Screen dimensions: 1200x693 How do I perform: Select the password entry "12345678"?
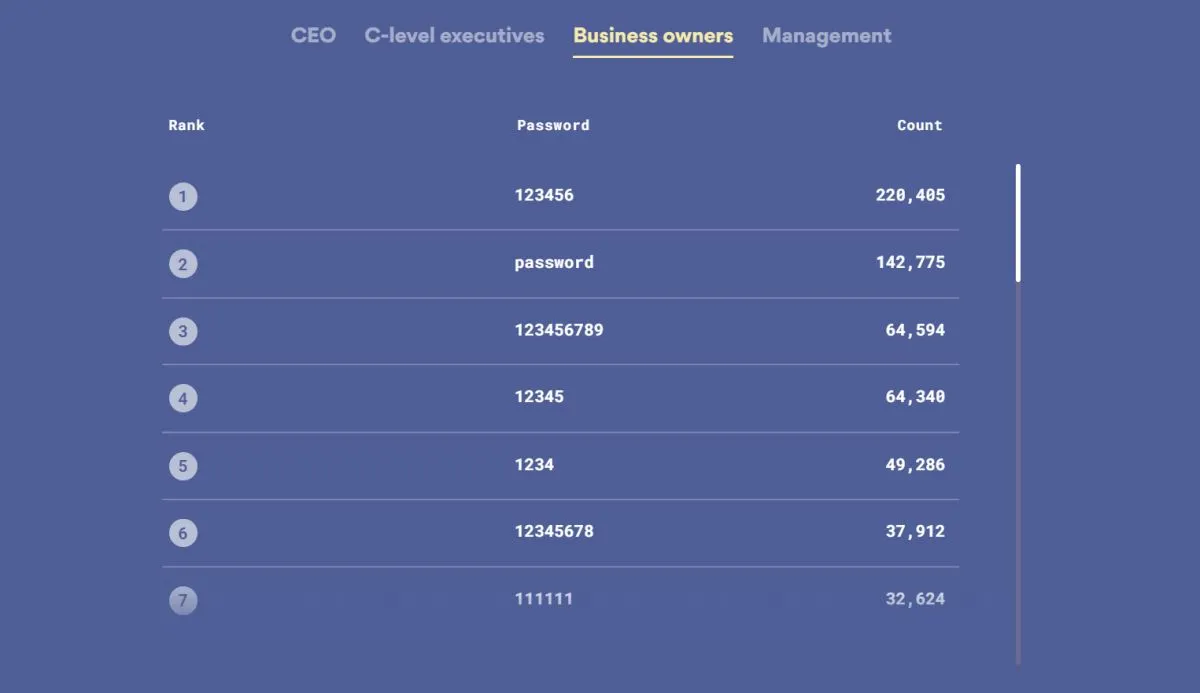point(554,531)
